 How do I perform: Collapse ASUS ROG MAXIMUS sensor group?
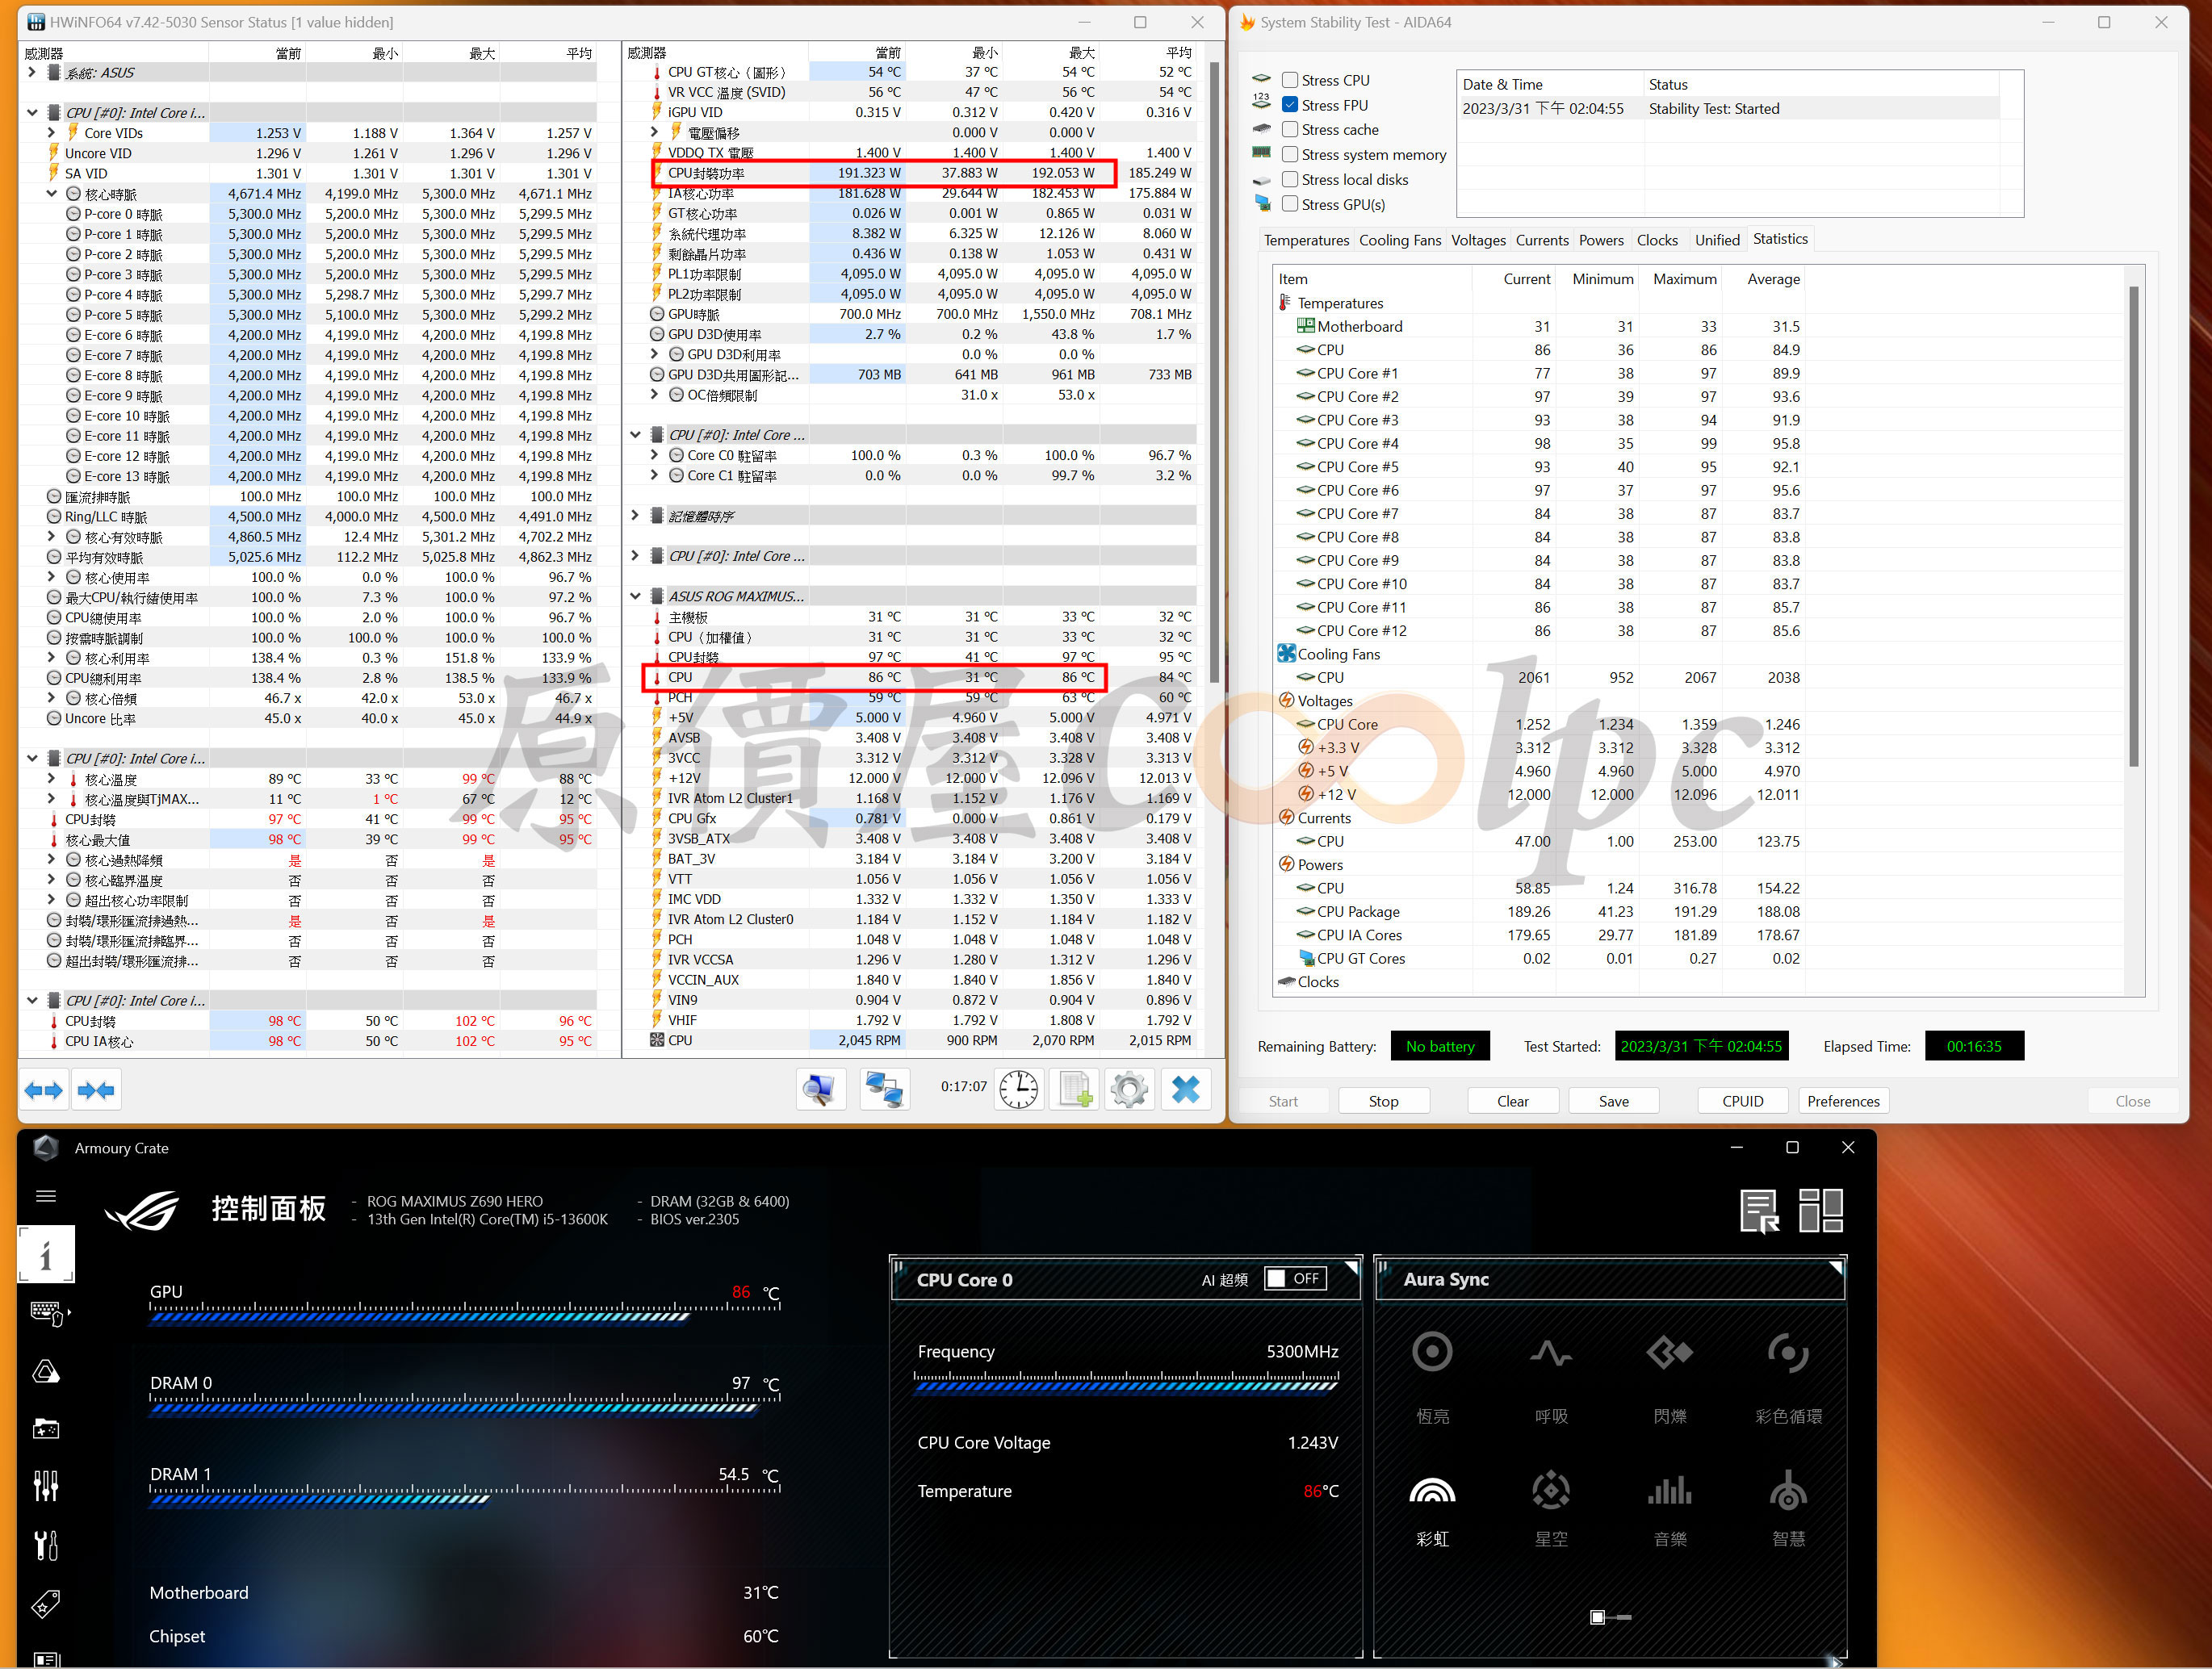pyautogui.click(x=635, y=596)
